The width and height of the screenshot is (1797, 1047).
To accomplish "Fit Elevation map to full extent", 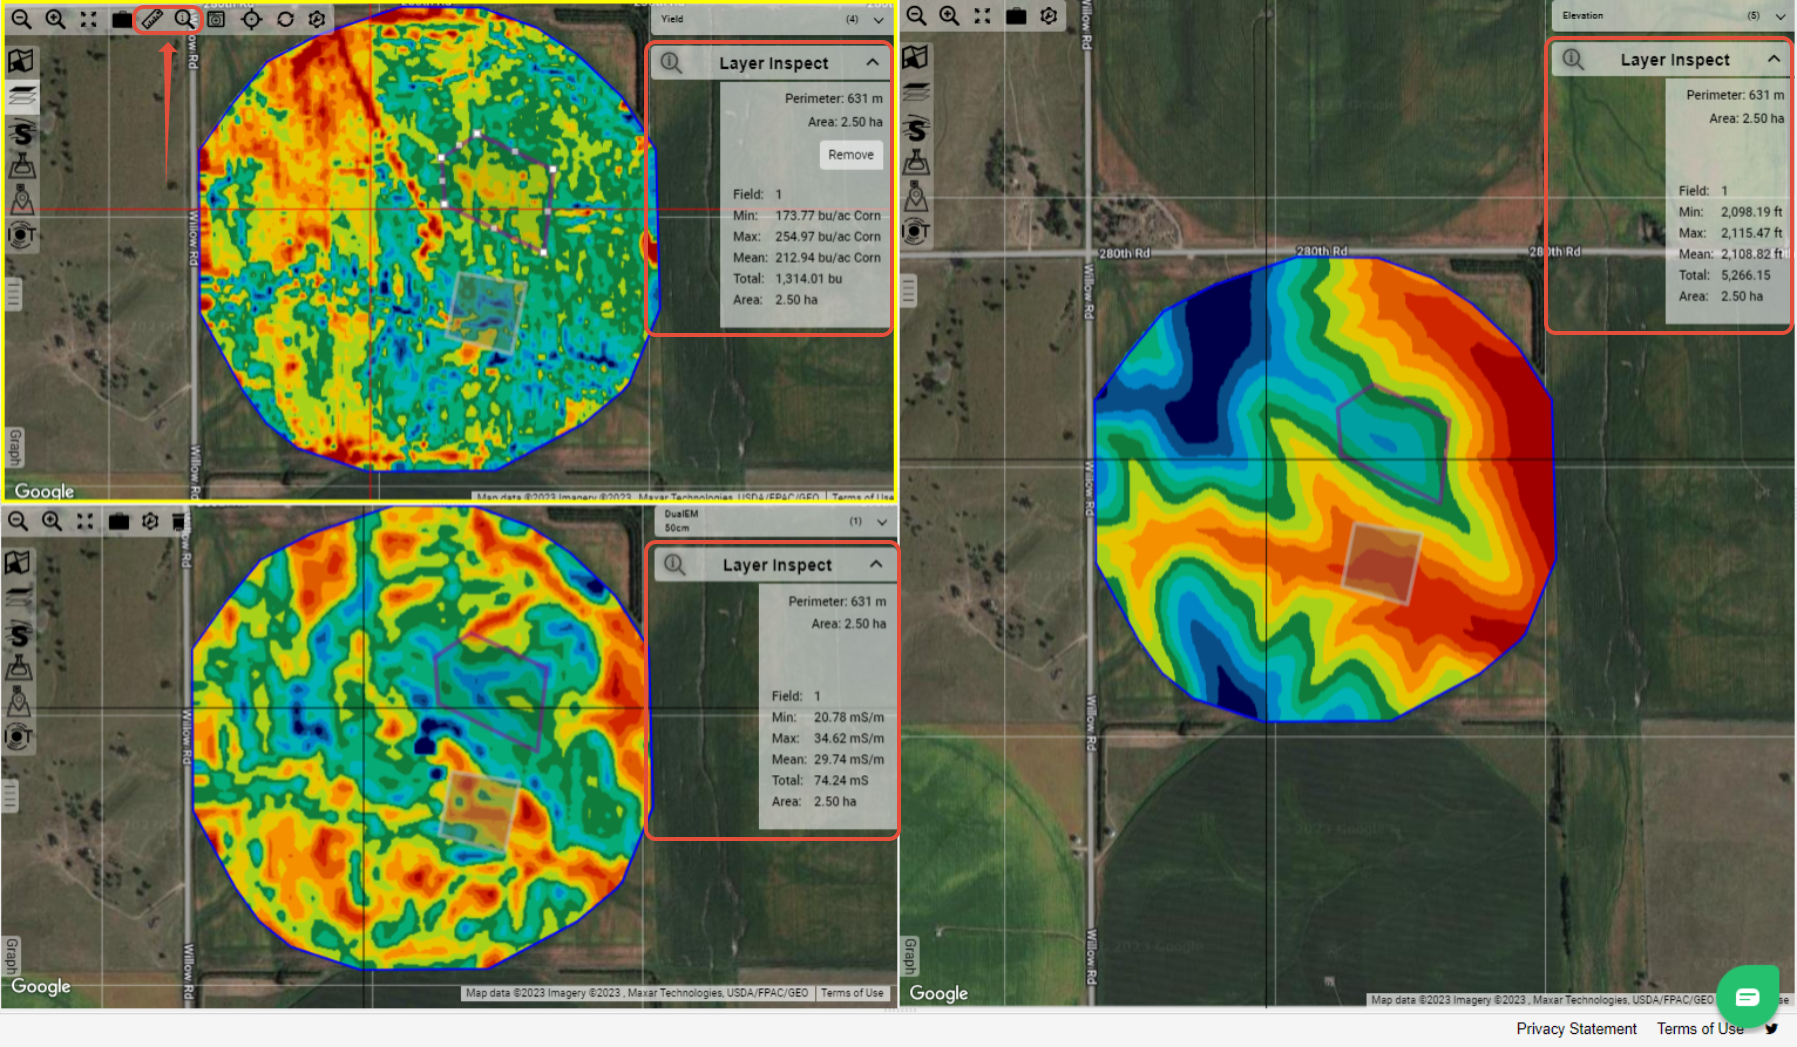I will 983,16.
